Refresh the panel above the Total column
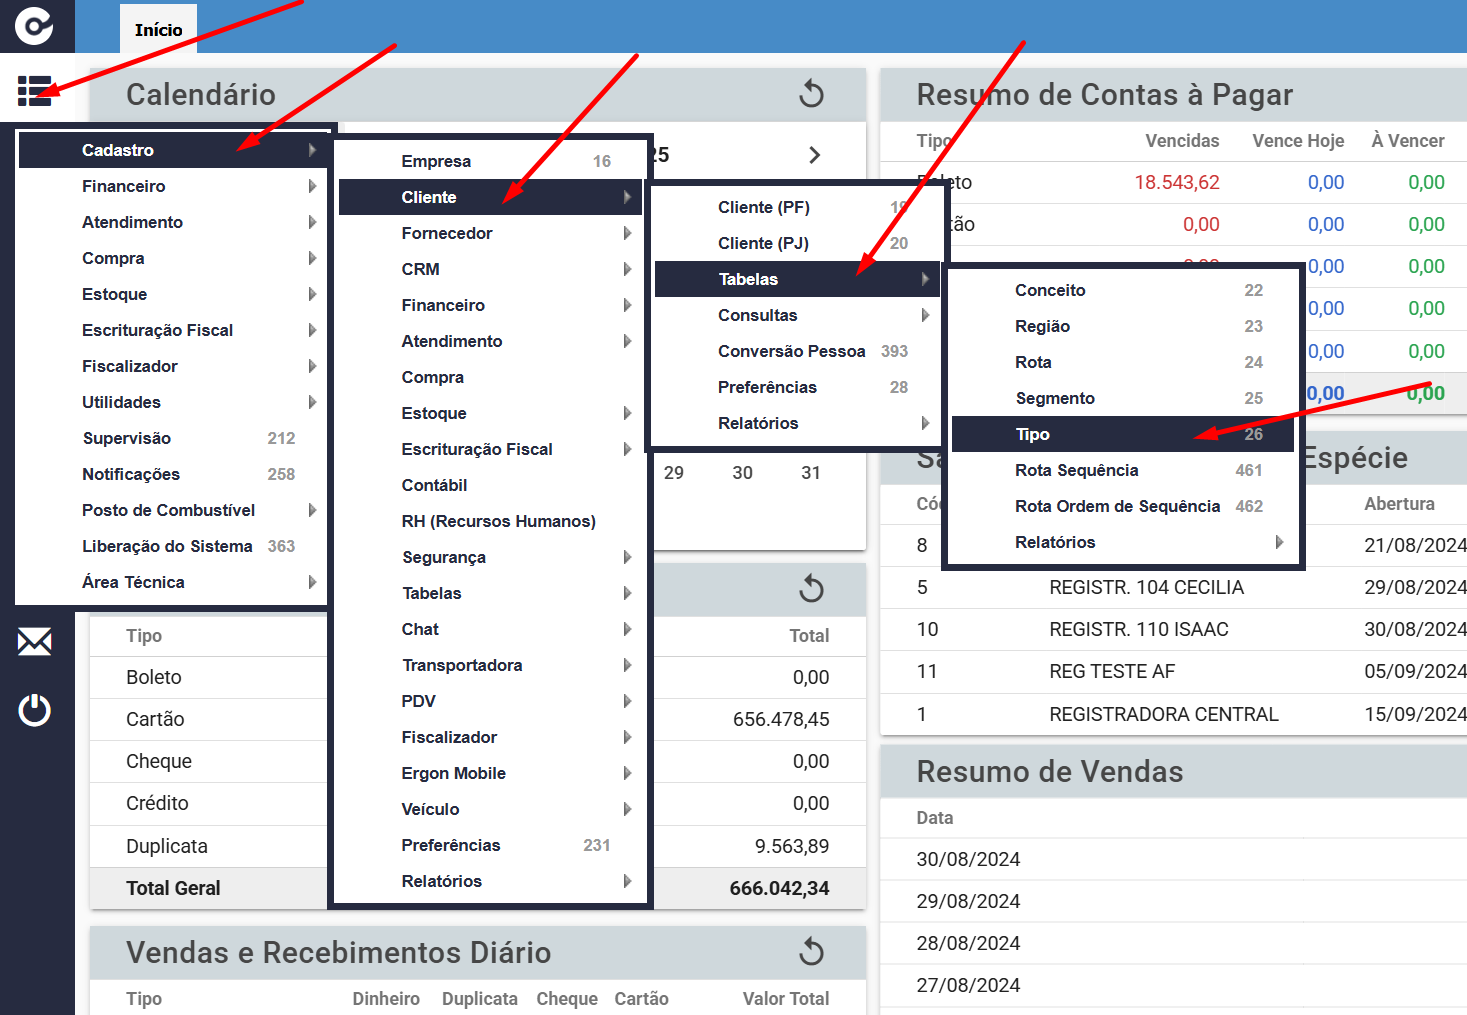Screen dimensions: 1467x1015 (x=811, y=589)
